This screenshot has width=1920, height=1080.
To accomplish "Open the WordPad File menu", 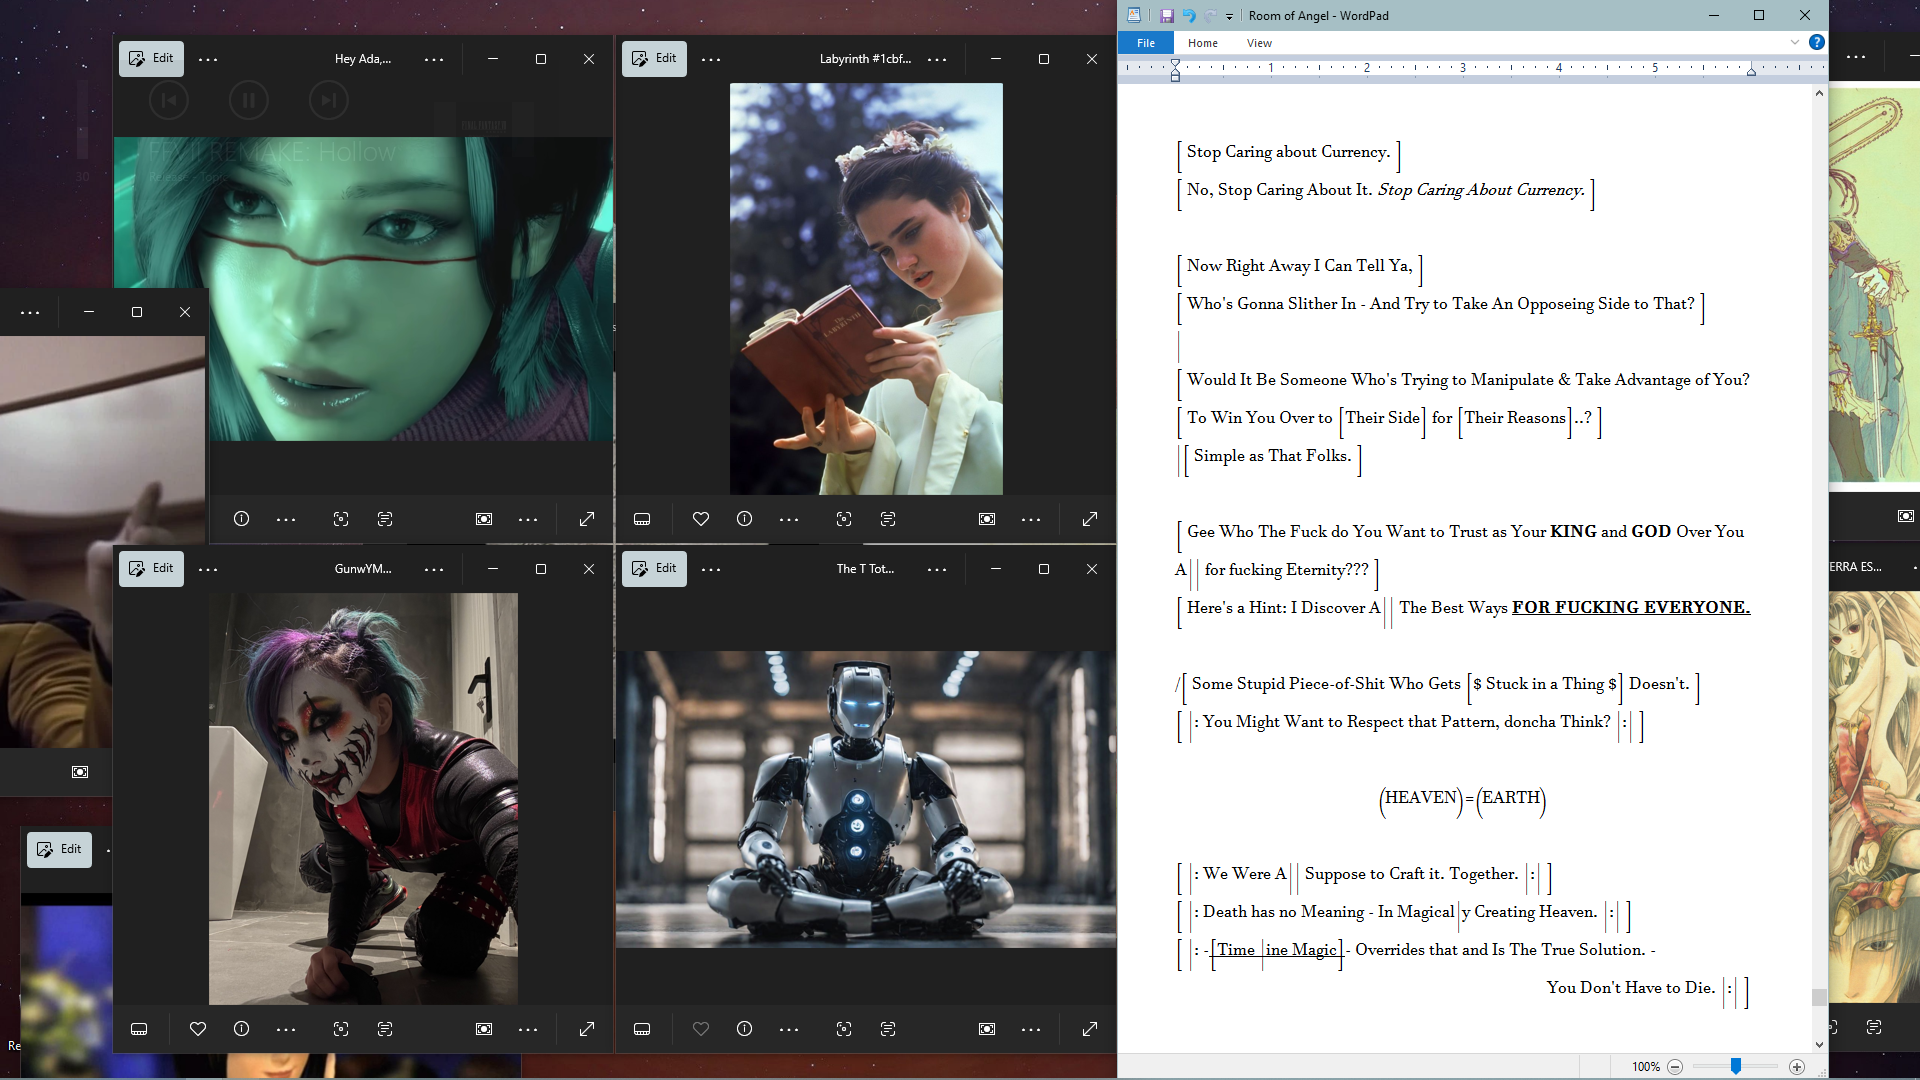I will coord(1146,43).
